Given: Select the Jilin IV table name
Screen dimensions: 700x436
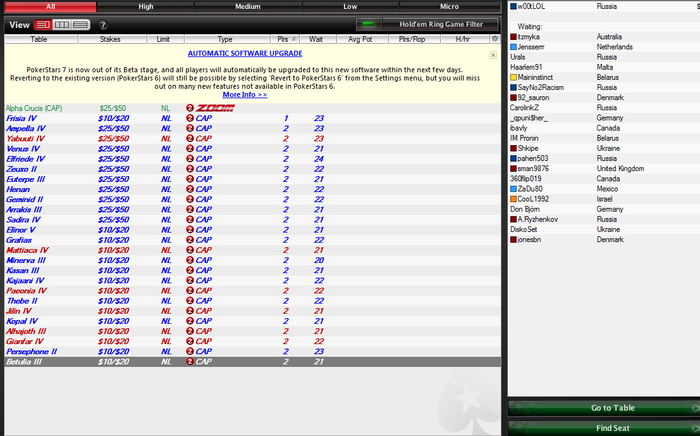Looking at the screenshot, I should 19,311.
